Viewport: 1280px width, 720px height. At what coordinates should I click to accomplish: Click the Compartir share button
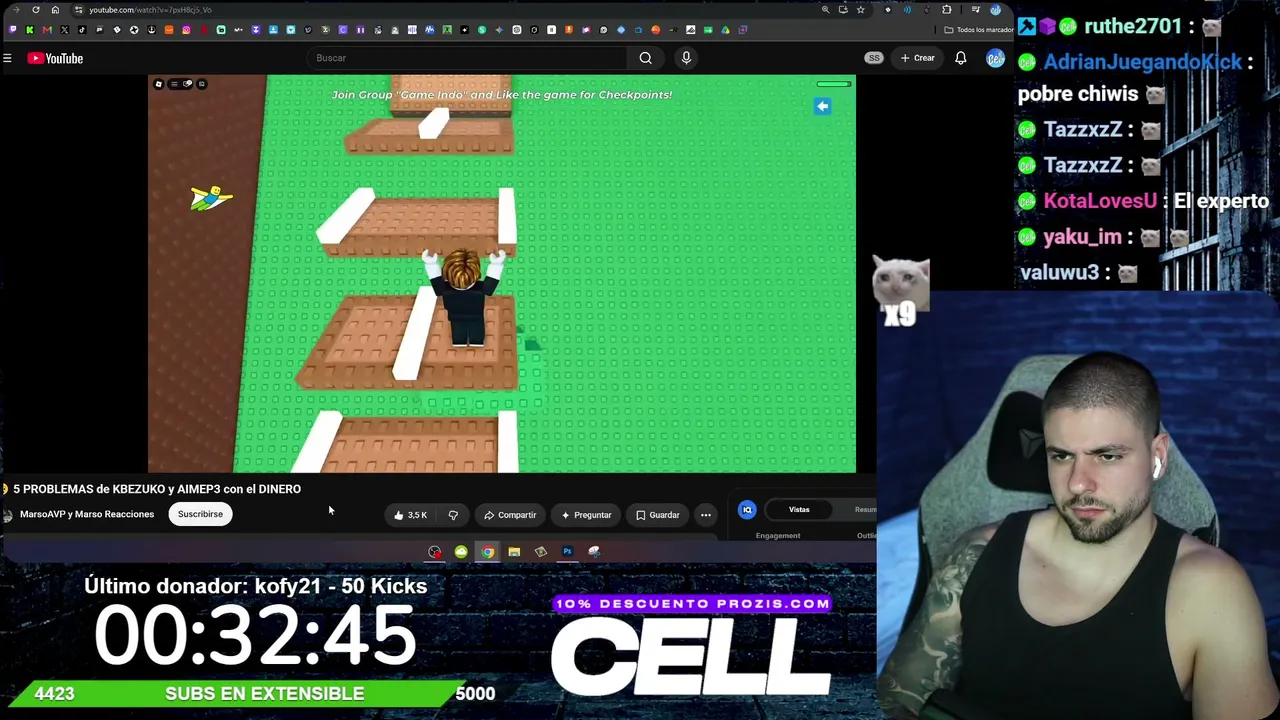click(510, 515)
